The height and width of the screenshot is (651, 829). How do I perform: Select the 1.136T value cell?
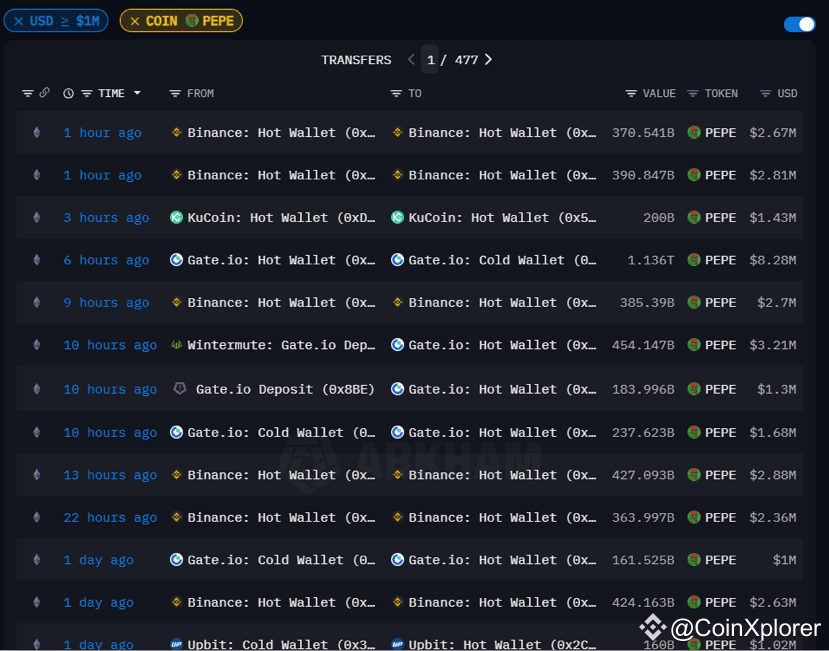[650, 260]
